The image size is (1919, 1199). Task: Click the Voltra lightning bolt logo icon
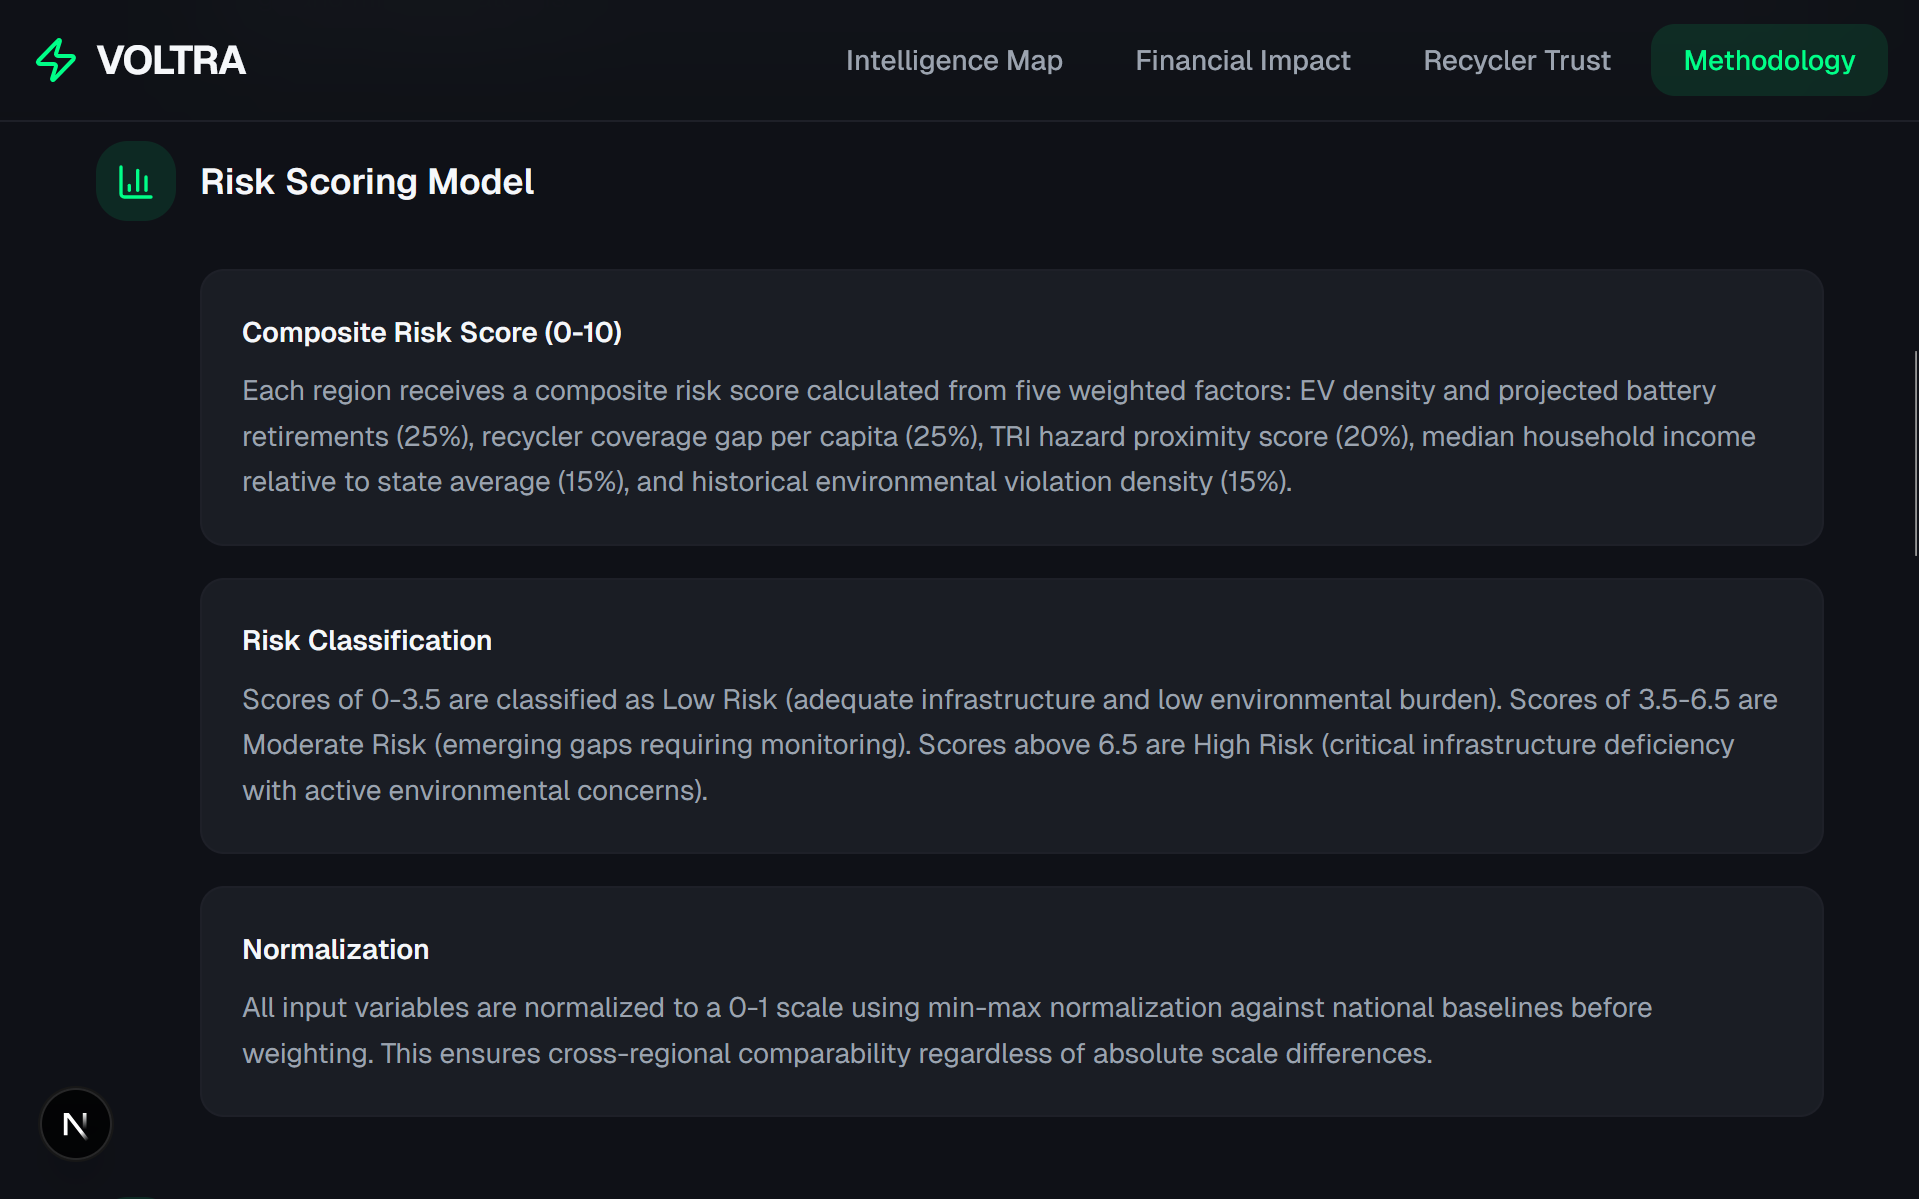[56, 60]
